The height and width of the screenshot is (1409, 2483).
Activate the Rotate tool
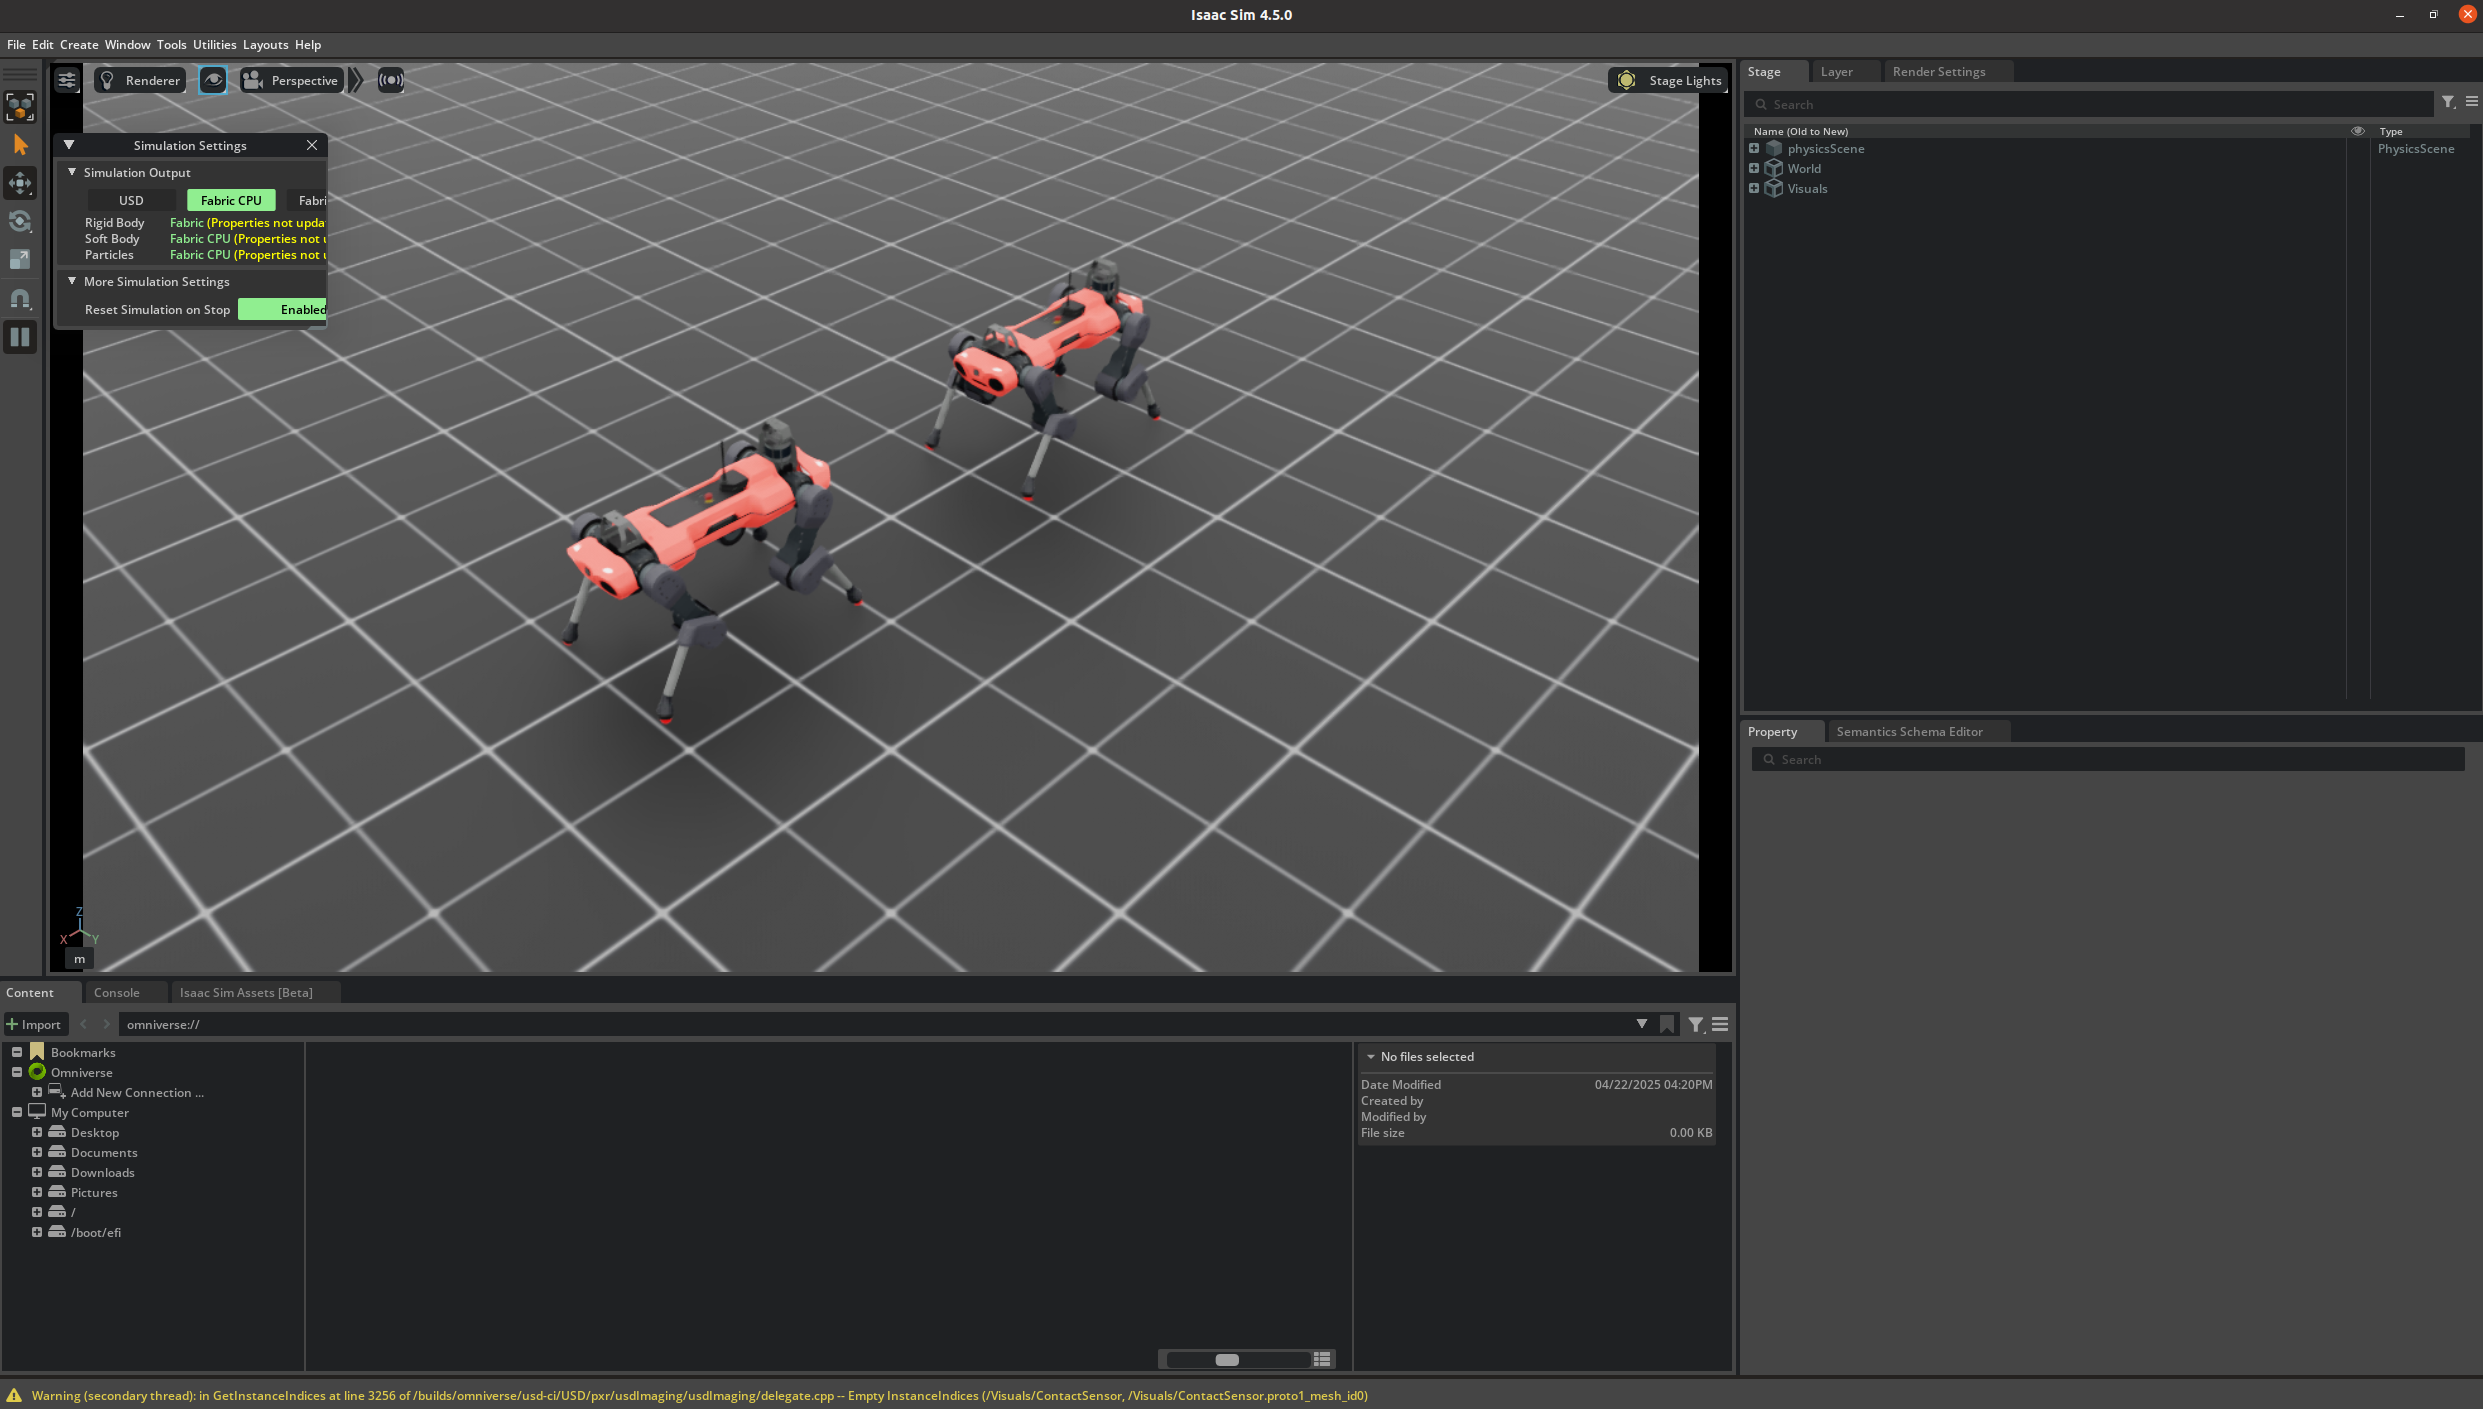20,221
